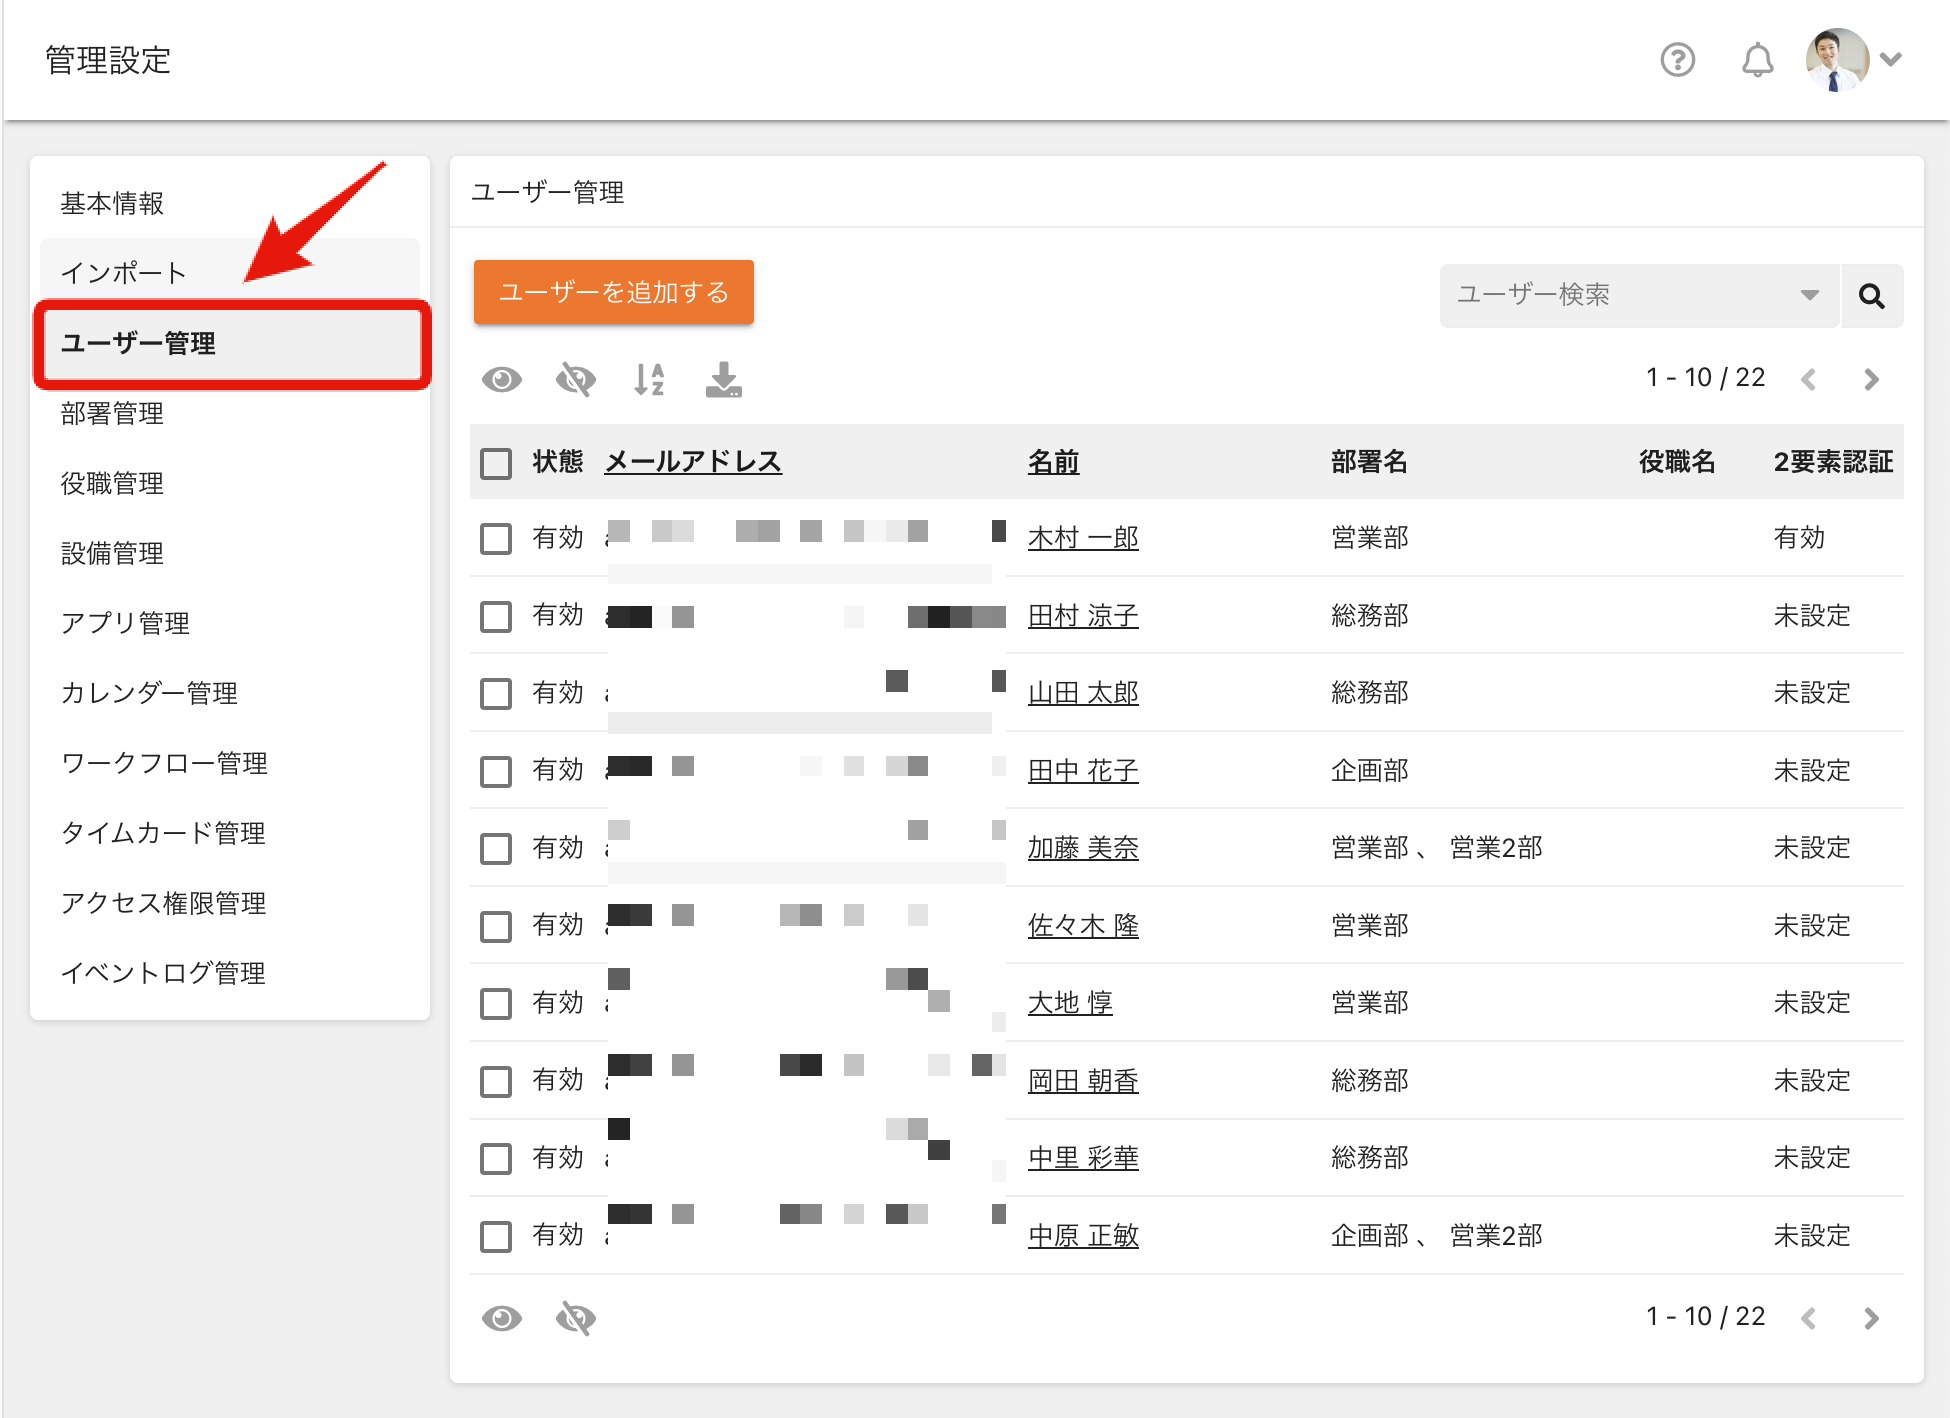Viewport: 1950px width, 1418px height.
Task: Go to previous page via bottom arrow
Action: pyautogui.click(x=1808, y=1318)
